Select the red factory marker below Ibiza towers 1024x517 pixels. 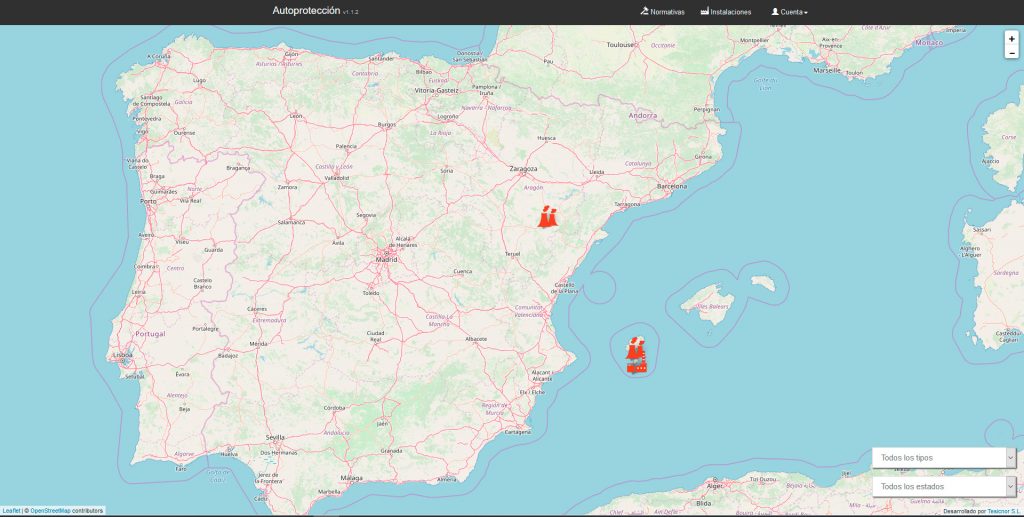(637, 366)
